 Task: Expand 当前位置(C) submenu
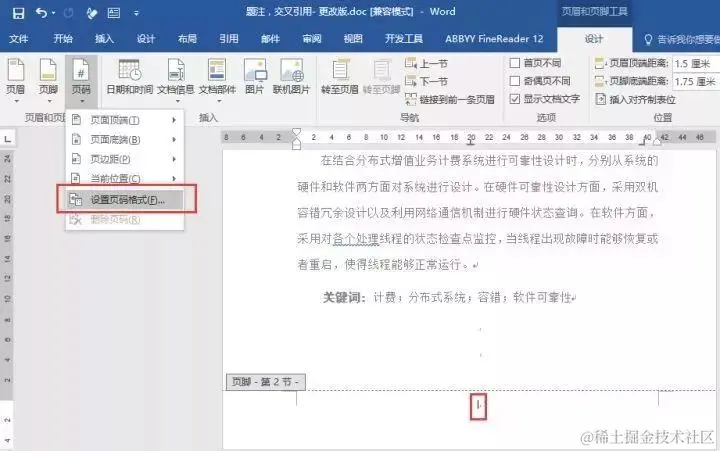click(x=124, y=178)
